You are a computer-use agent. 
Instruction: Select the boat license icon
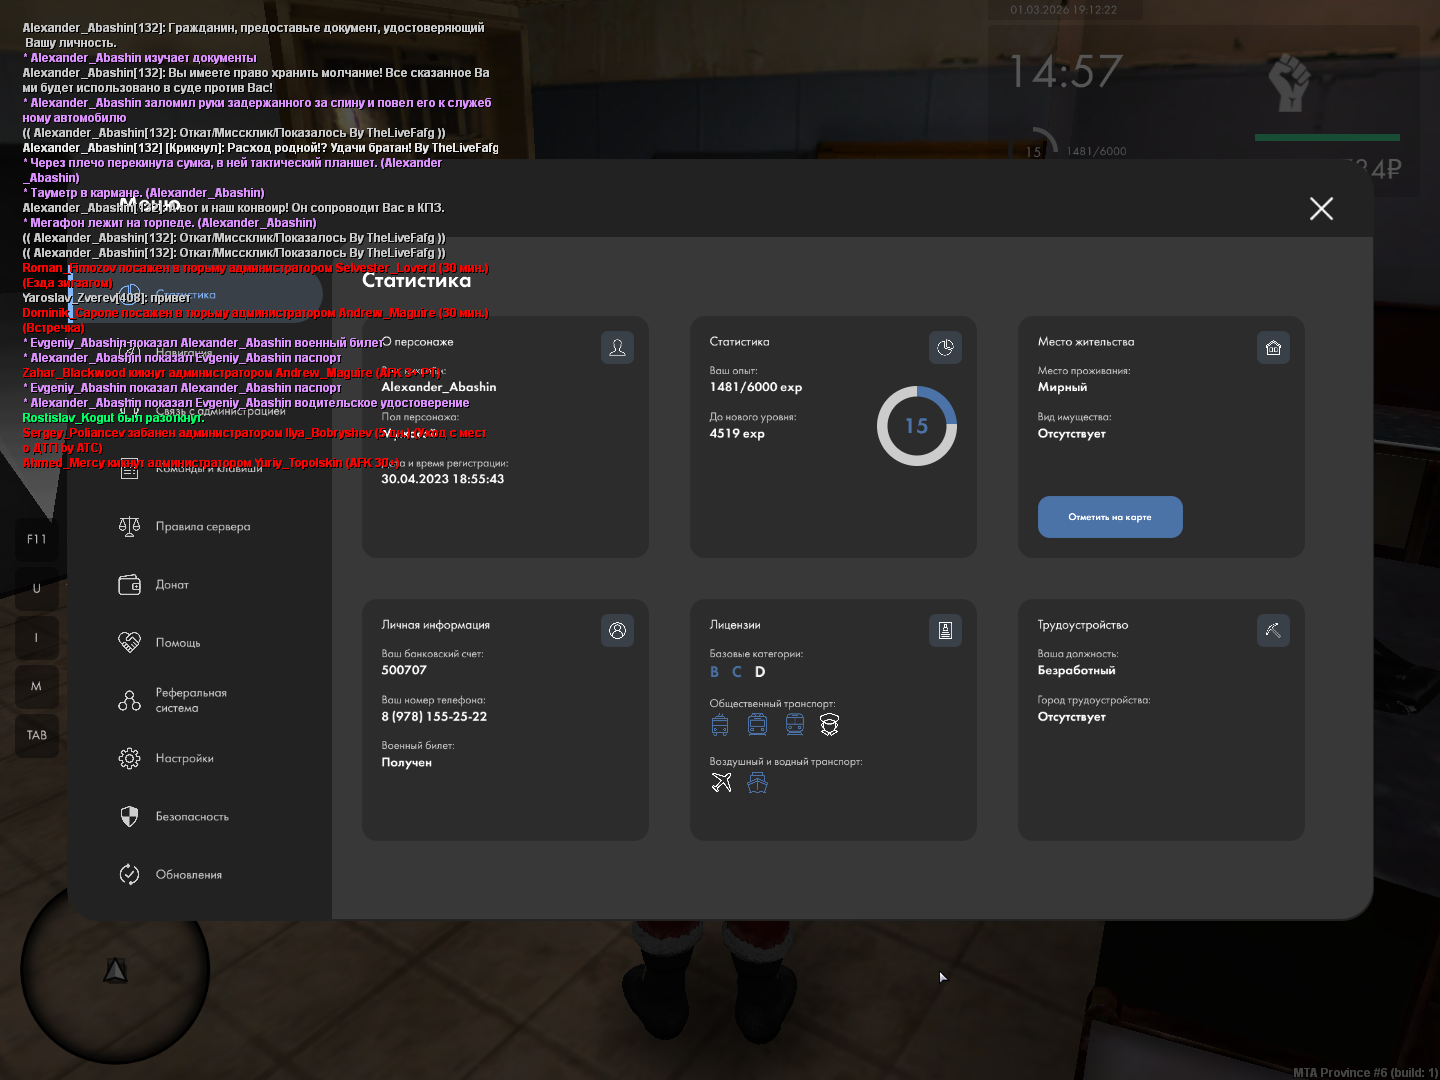pos(758,783)
